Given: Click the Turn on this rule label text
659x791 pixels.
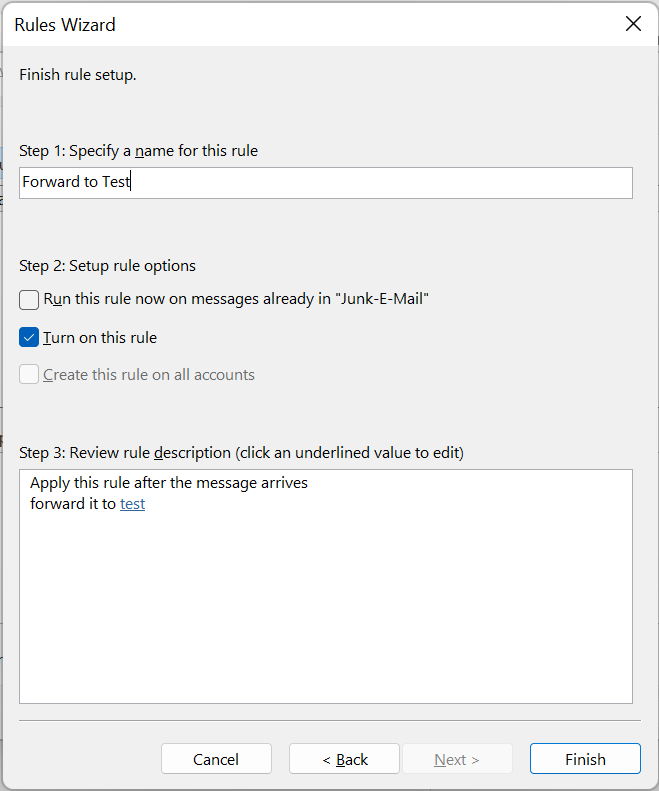Looking at the screenshot, I should (100, 337).
